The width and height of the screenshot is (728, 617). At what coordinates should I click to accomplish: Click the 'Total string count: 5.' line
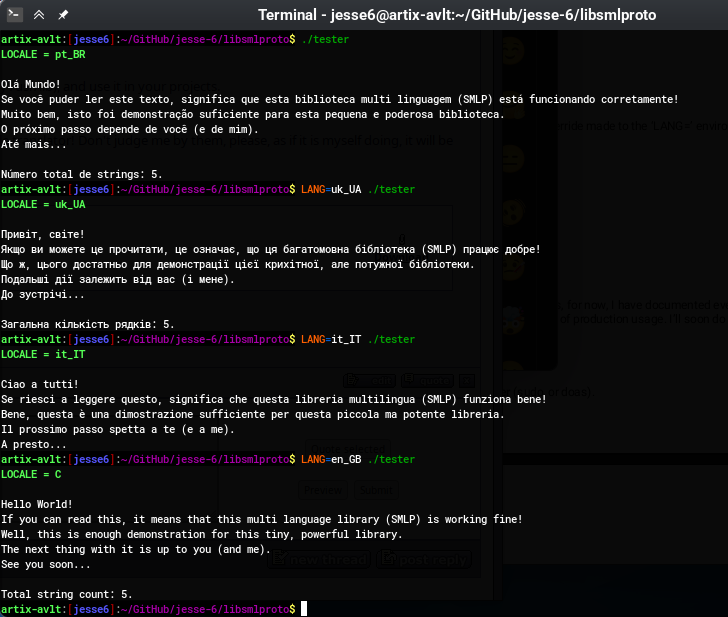[67, 594]
